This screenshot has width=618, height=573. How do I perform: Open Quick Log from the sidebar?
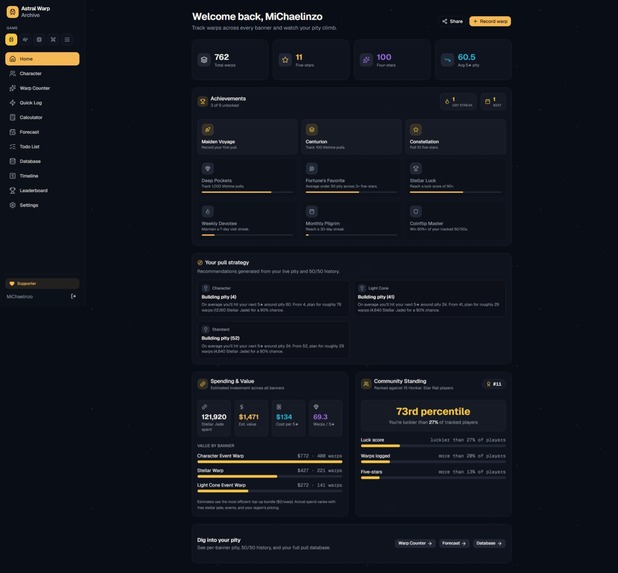pos(42,102)
